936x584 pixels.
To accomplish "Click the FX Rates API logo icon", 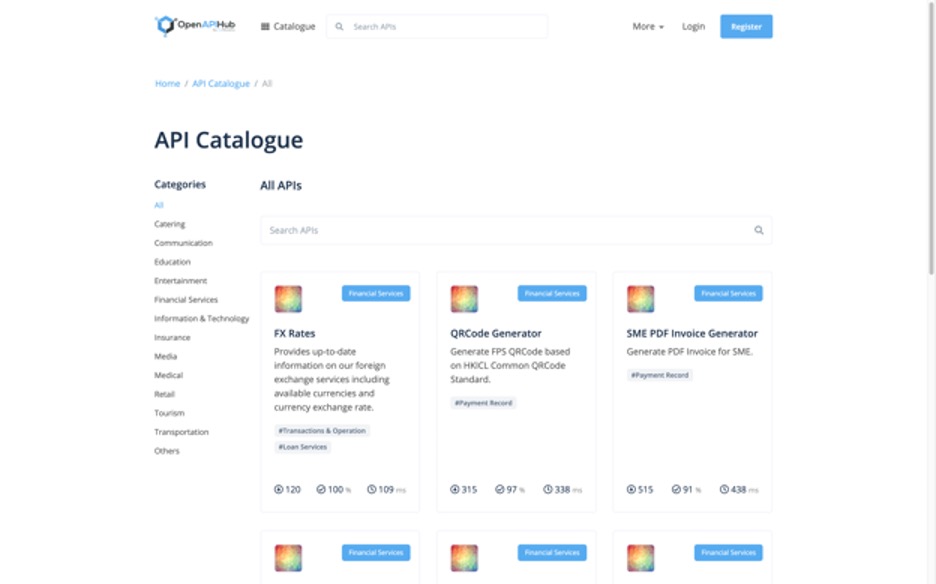I will click(x=288, y=298).
